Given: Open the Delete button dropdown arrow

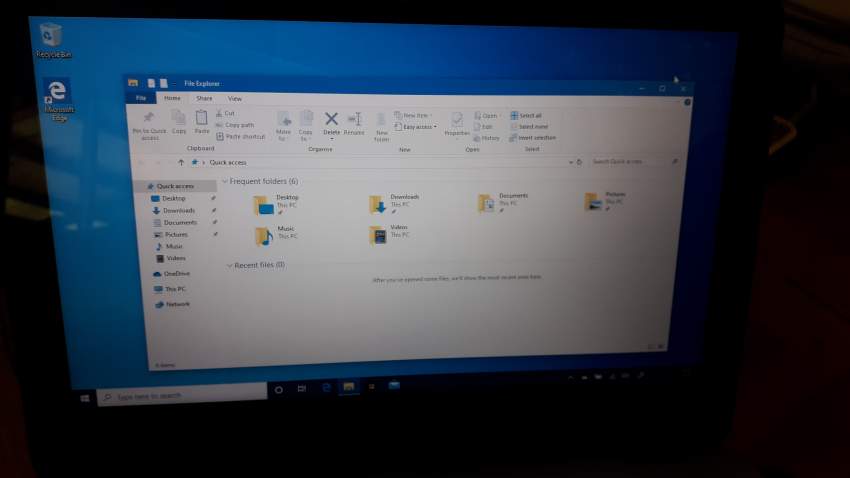Looking at the screenshot, I should tap(331, 139).
